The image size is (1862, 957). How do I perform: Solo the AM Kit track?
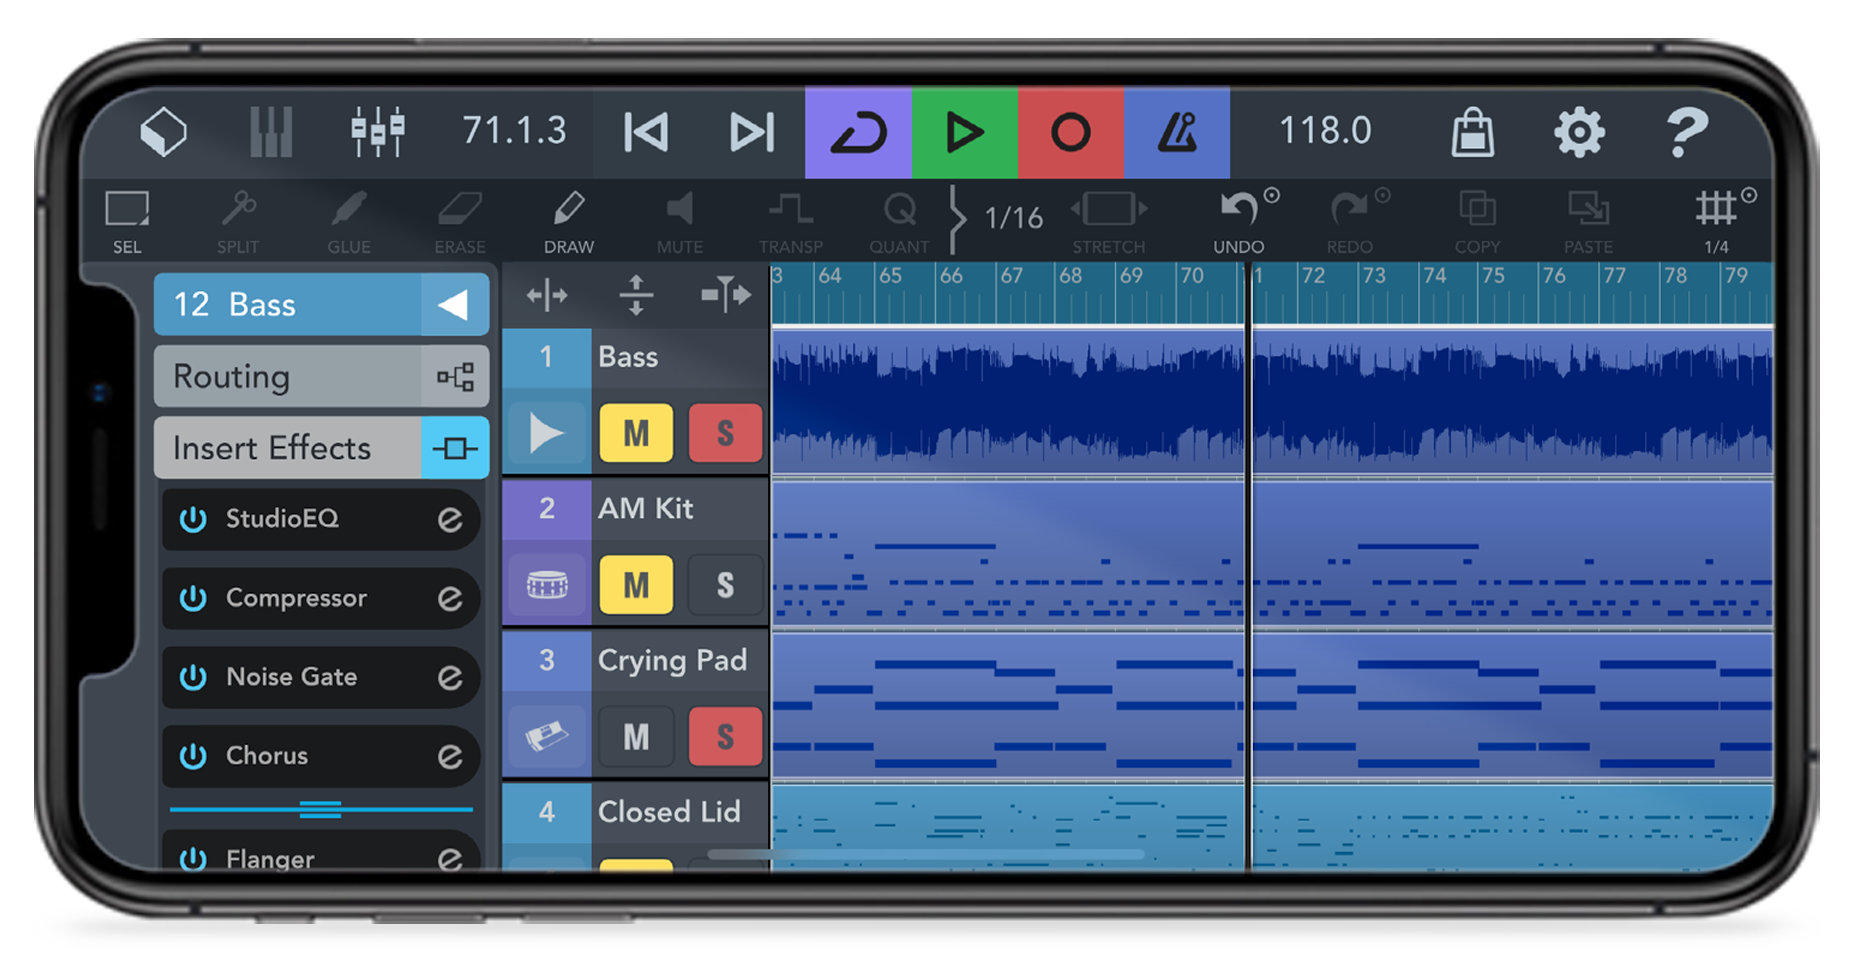coord(724,585)
